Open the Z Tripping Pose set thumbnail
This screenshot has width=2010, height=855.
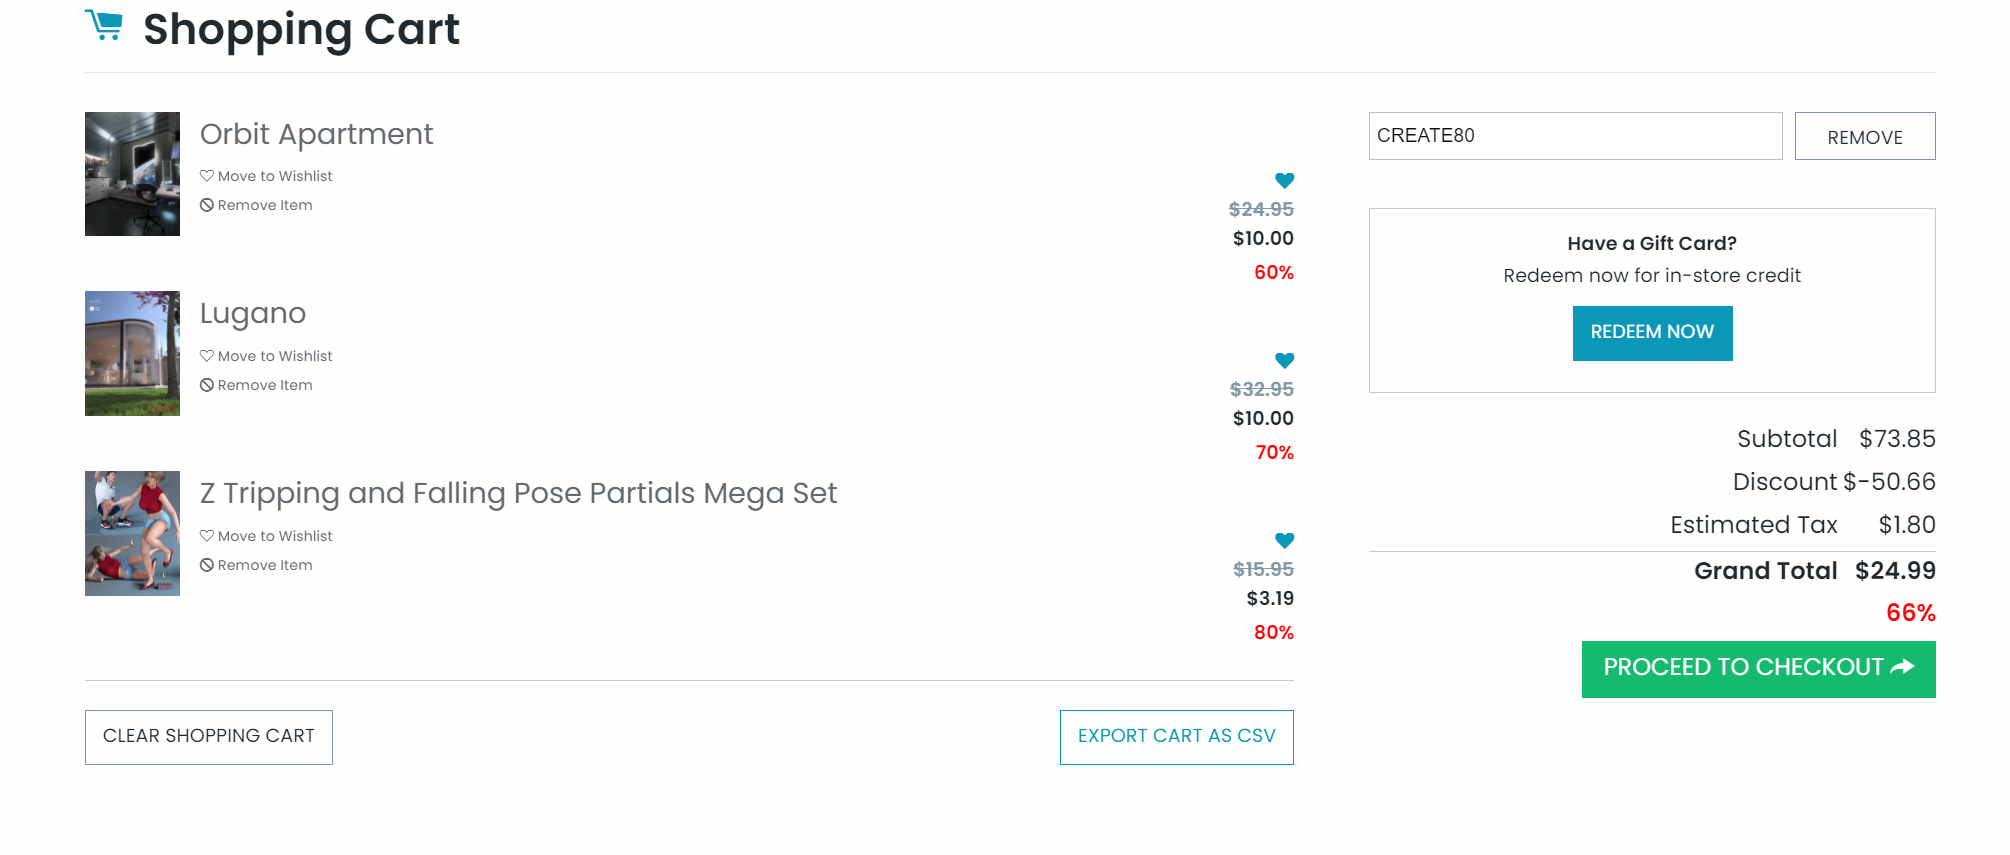click(x=132, y=533)
